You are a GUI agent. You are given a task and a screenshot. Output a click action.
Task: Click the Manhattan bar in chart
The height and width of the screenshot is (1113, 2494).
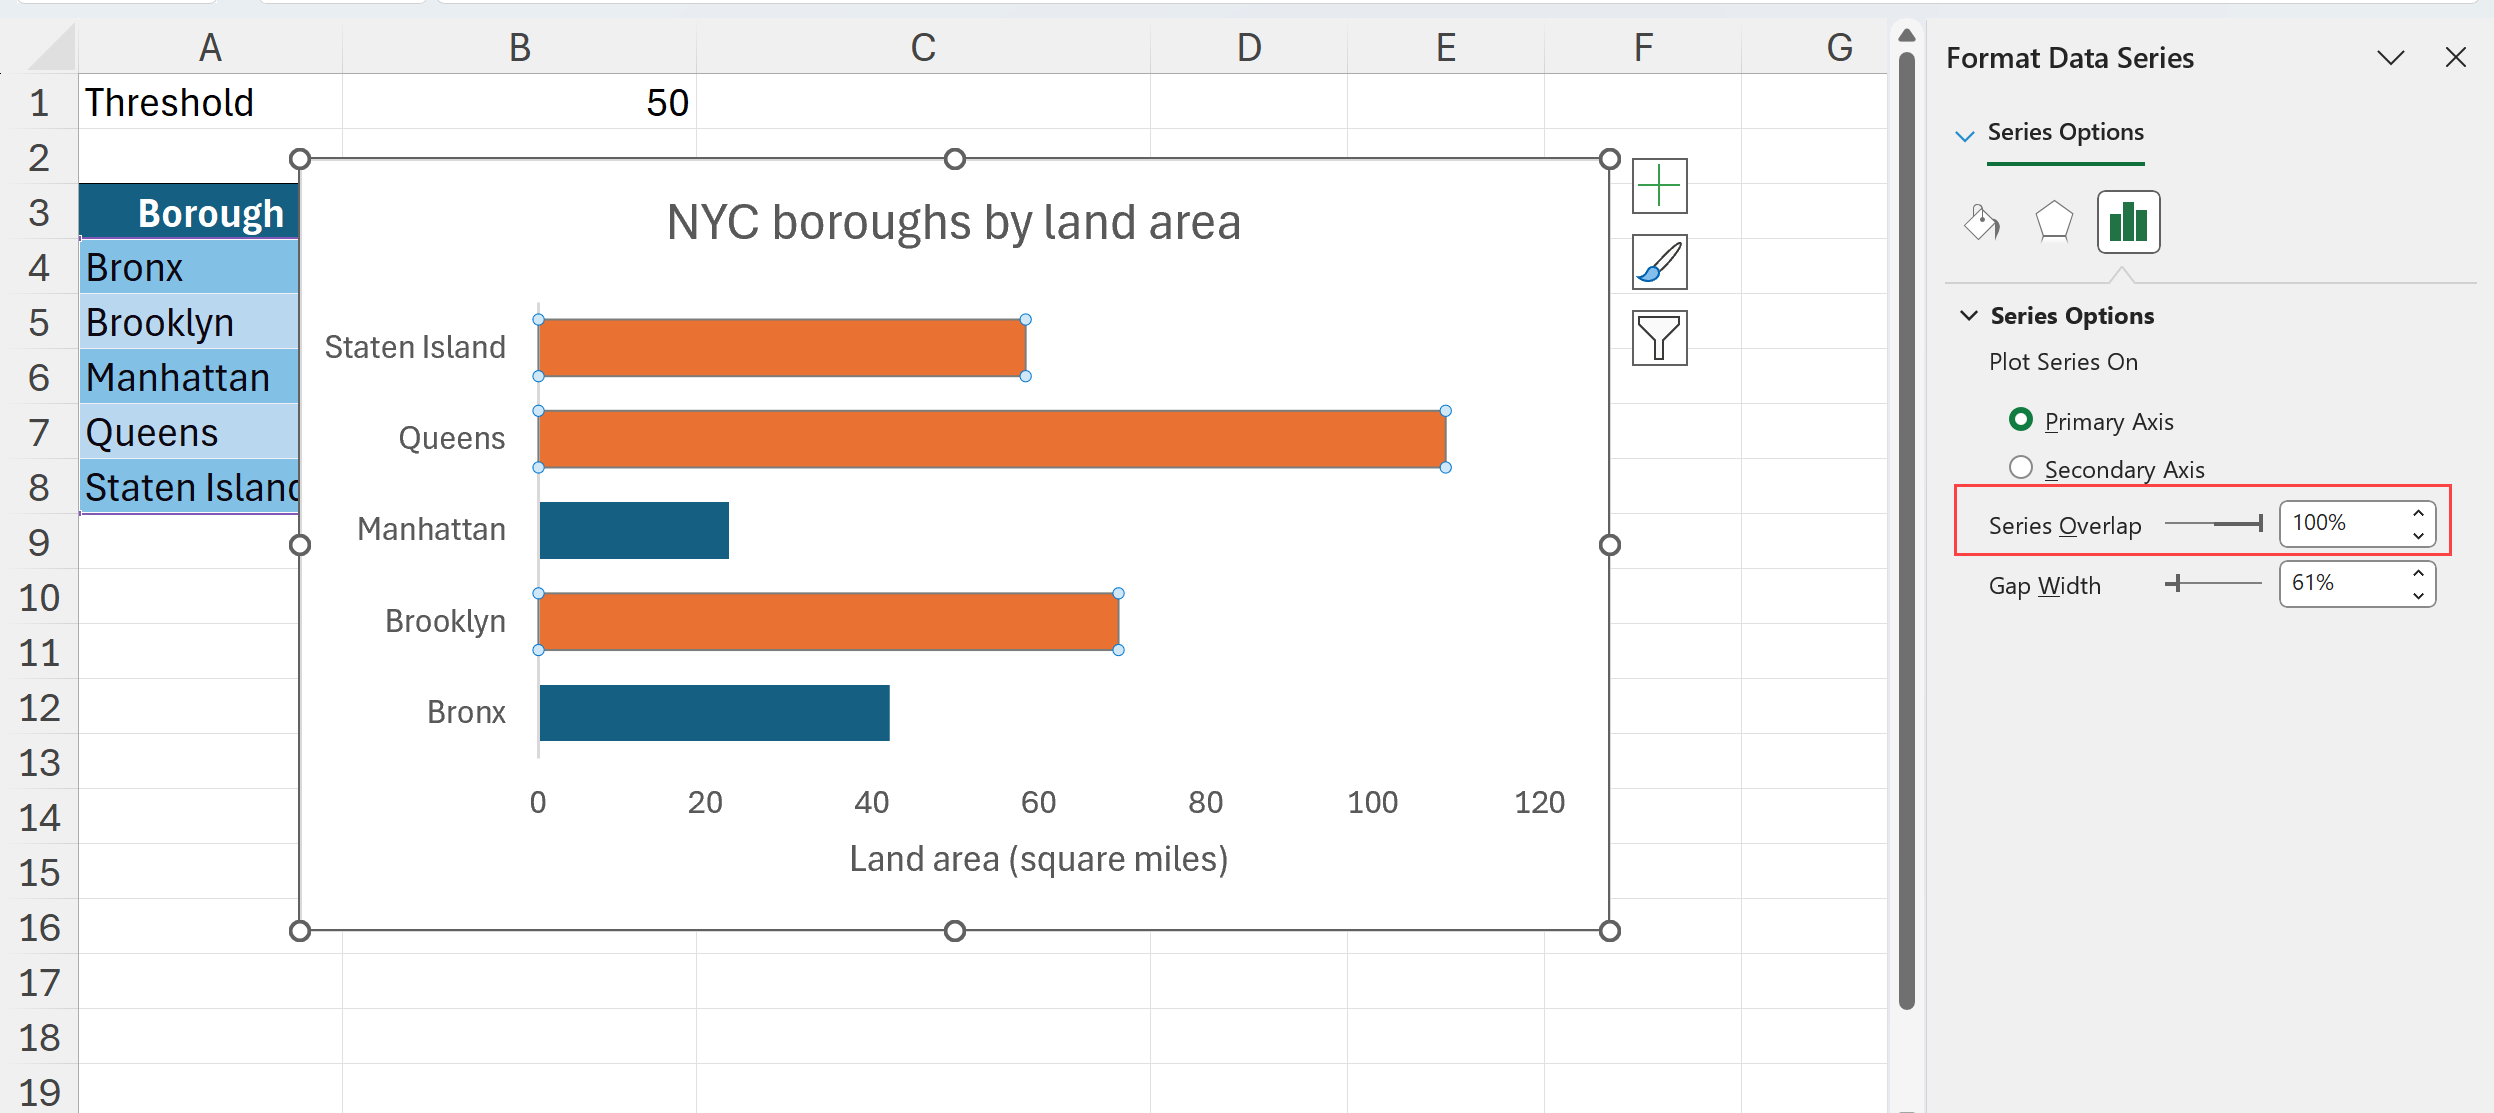[633, 530]
